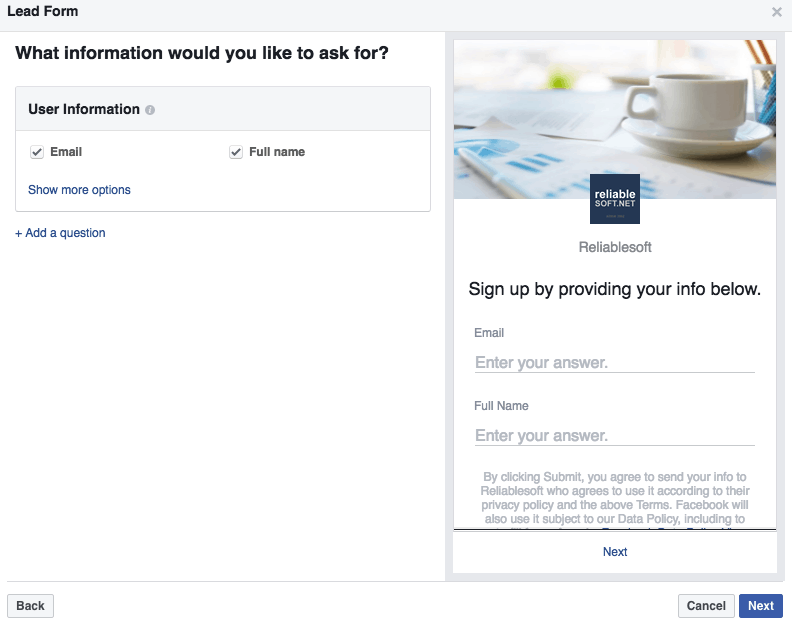Click the Lead Form title bar text
The width and height of the screenshot is (792, 628).
pyautogui.click(x=43, y=12)
